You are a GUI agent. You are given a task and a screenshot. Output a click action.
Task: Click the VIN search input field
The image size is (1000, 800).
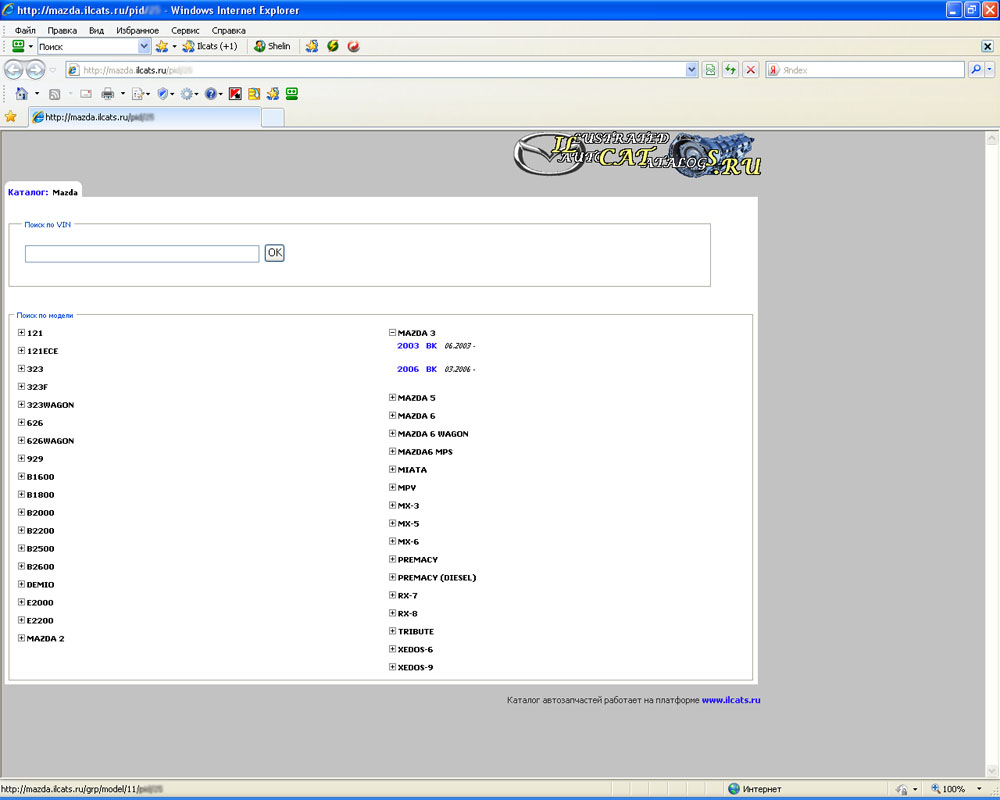pyautogui.click(x=142, y=254)
